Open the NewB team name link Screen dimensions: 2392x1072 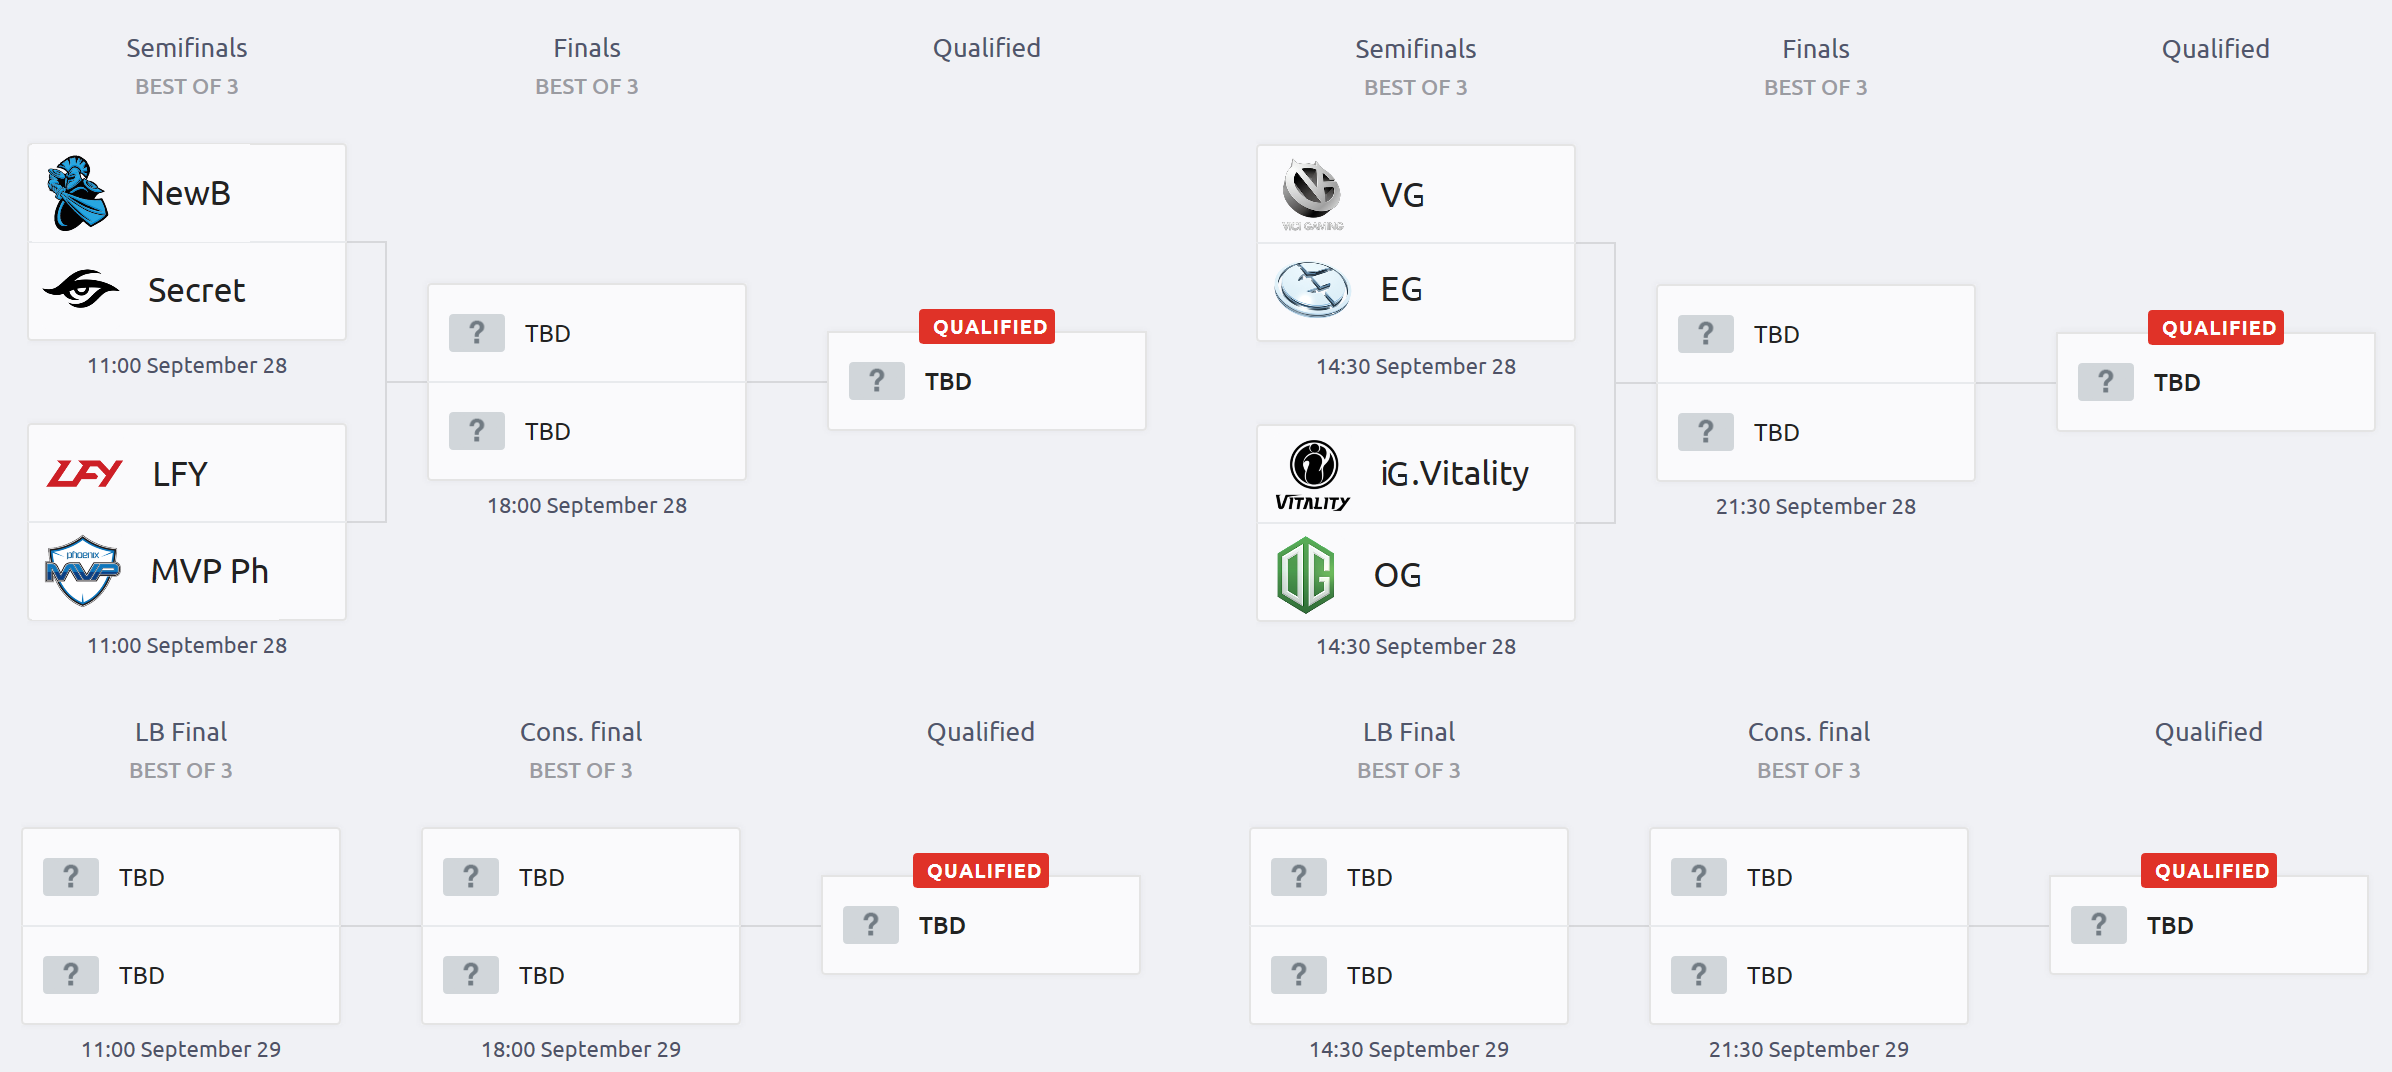tap(186, 193)
